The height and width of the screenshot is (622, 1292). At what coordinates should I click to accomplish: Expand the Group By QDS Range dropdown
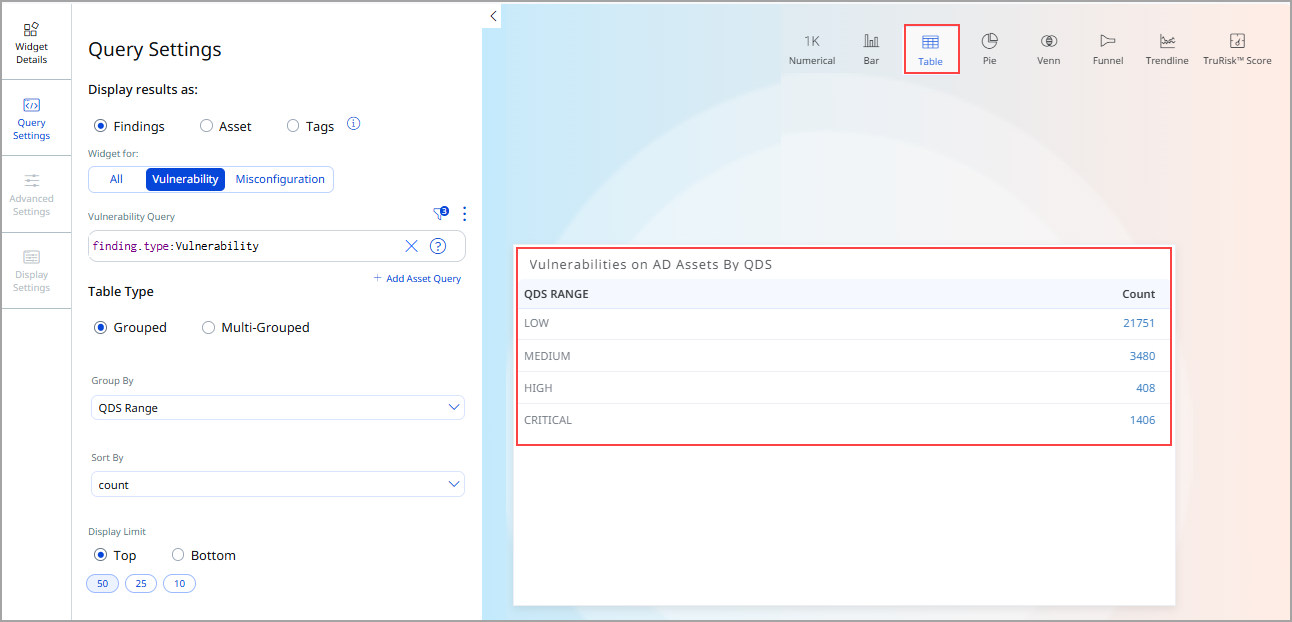pos(277,408)
